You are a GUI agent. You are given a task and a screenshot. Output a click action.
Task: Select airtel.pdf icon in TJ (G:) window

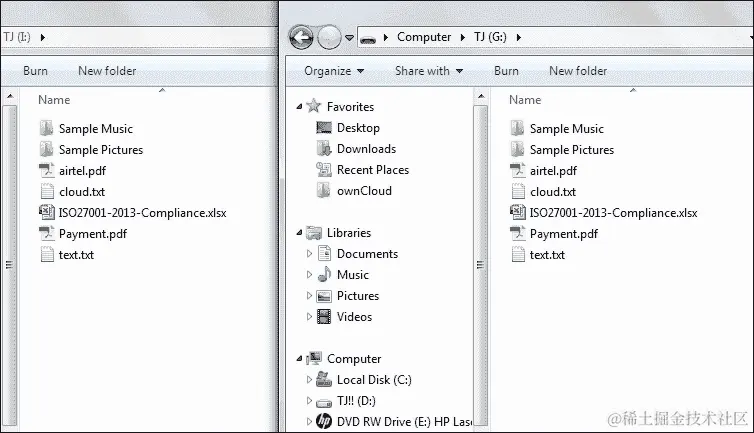tap(517, 170)
